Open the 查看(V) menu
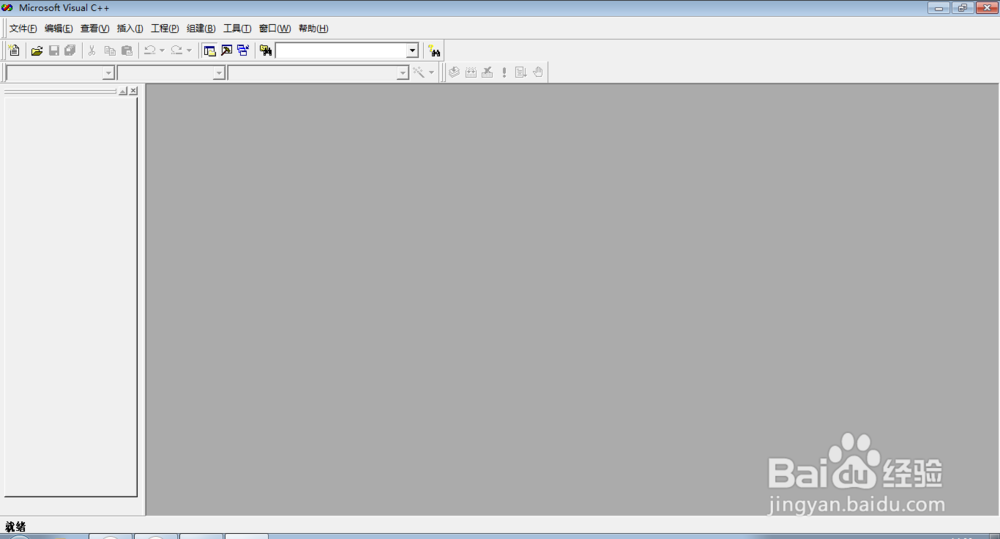 (94, 29)
